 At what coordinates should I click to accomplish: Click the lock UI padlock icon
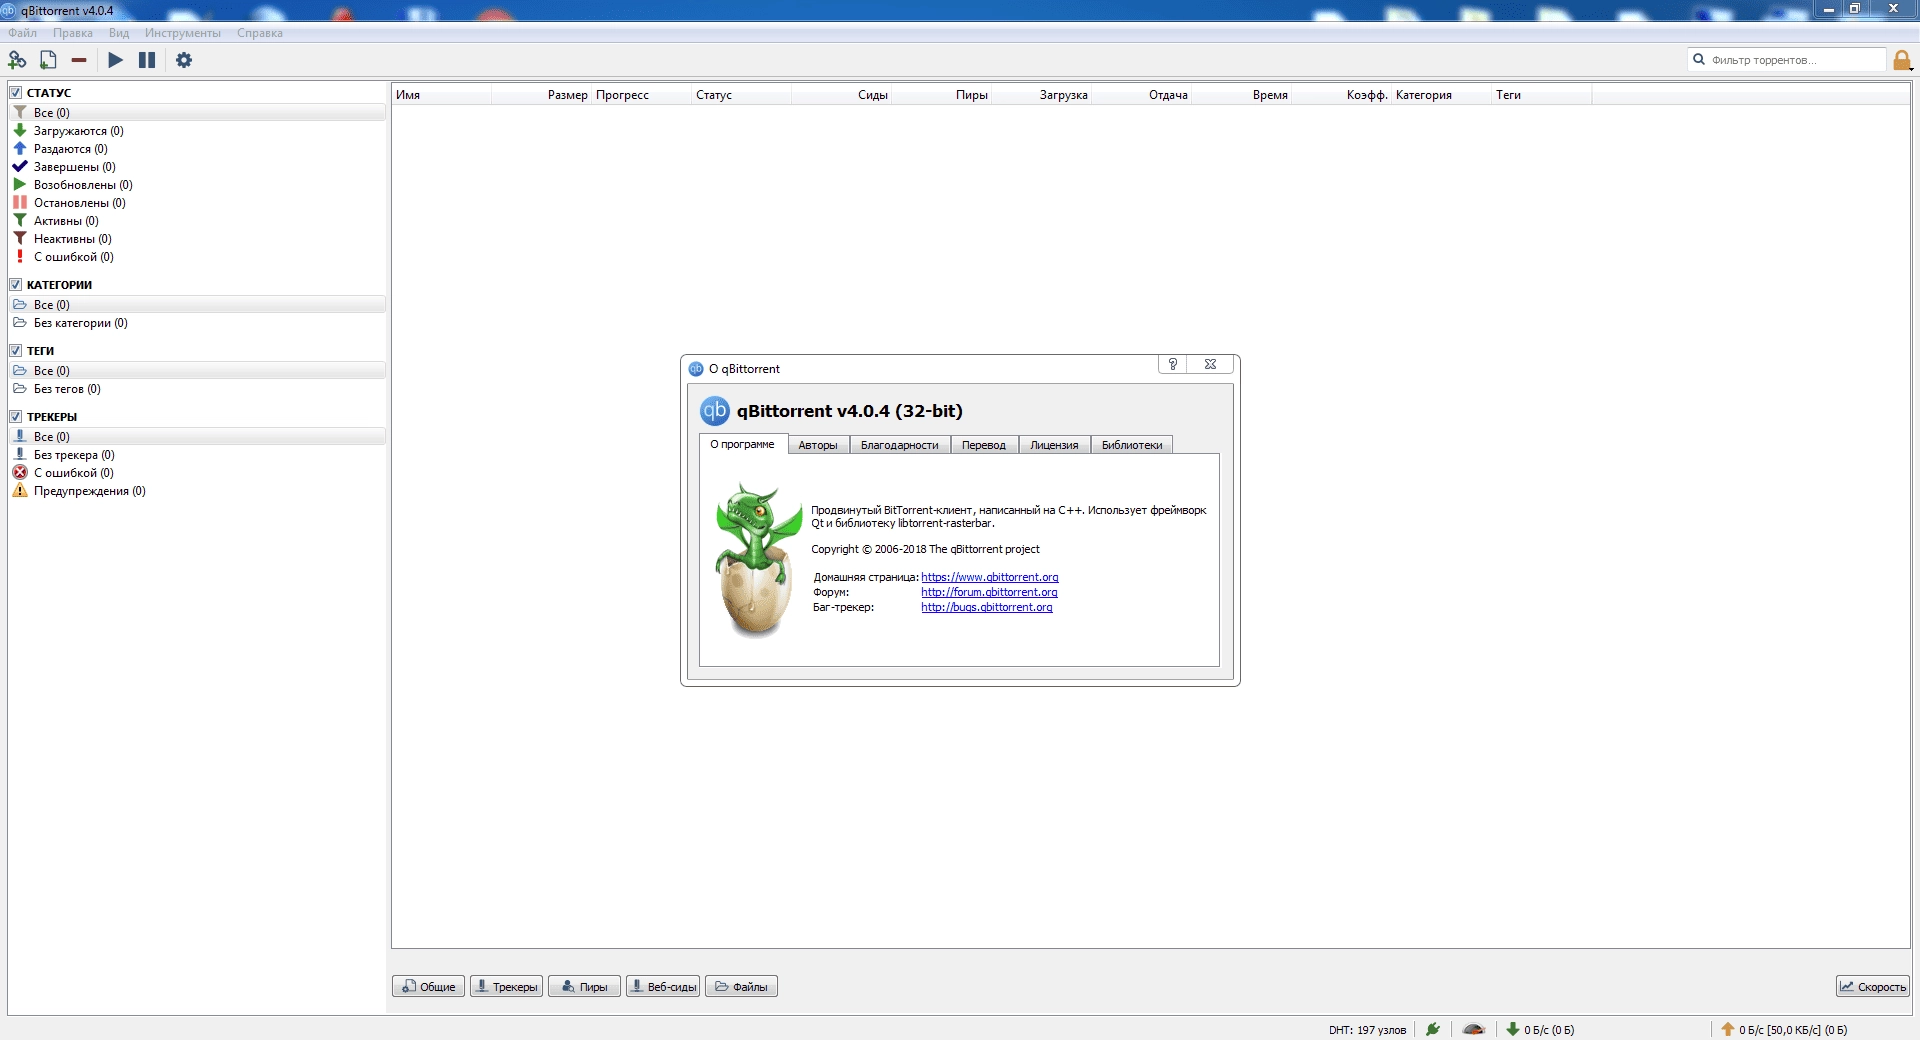coord(1902,60)
